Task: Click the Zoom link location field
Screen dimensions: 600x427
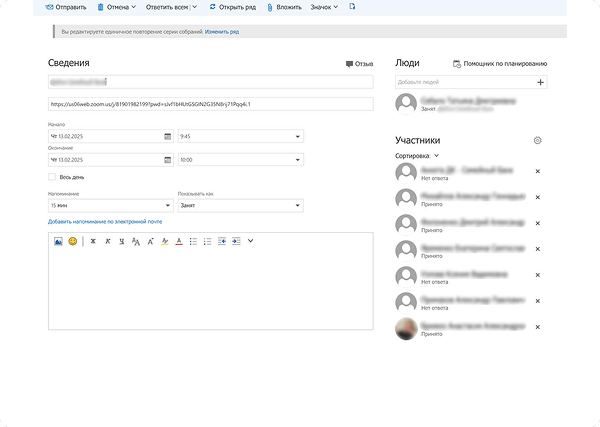Action: tap(210, 104)
